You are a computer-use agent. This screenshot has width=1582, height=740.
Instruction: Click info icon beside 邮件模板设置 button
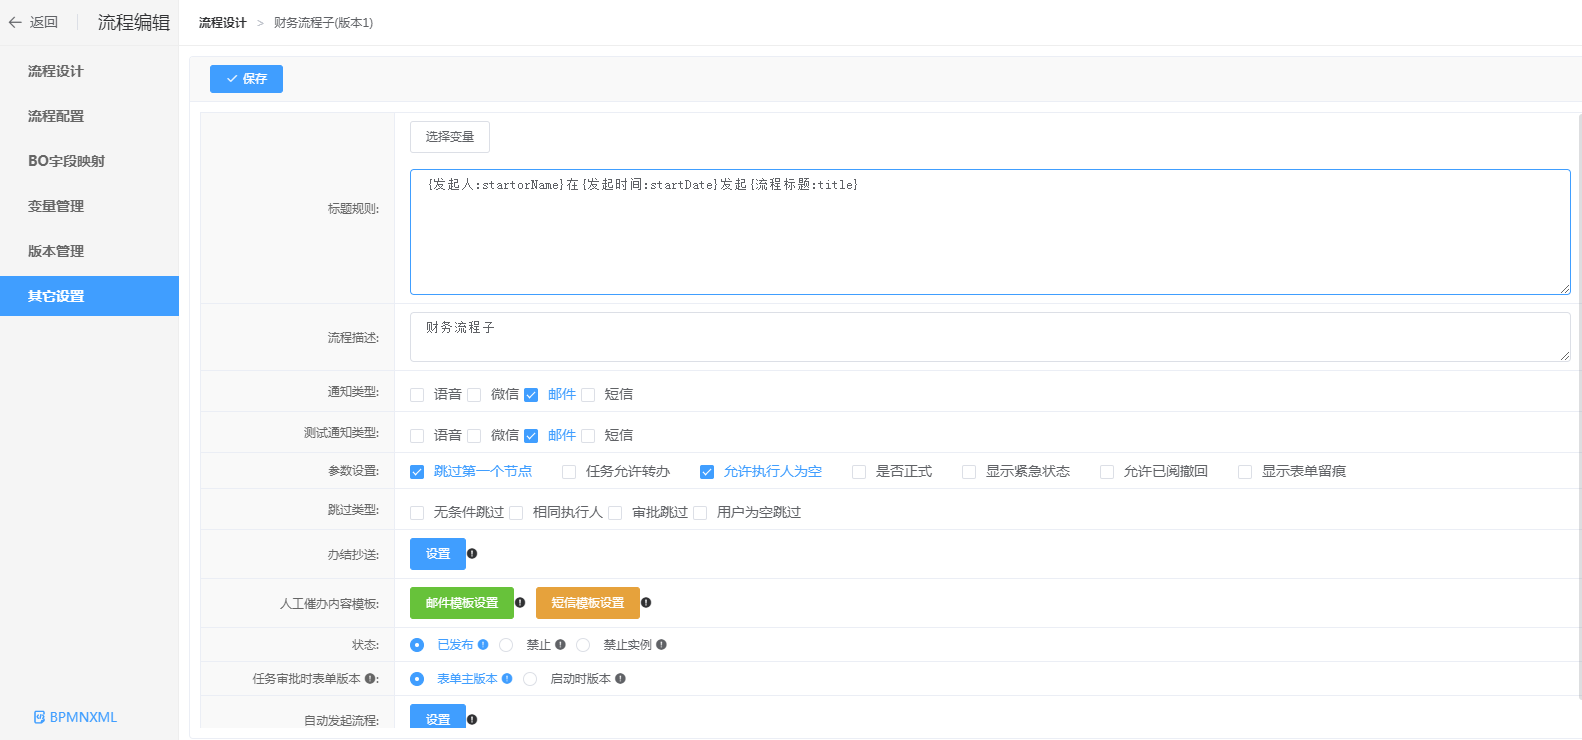pos(520,602)
